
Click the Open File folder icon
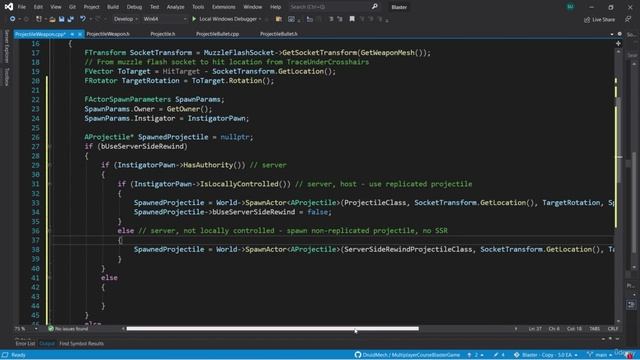pos(52,19)
